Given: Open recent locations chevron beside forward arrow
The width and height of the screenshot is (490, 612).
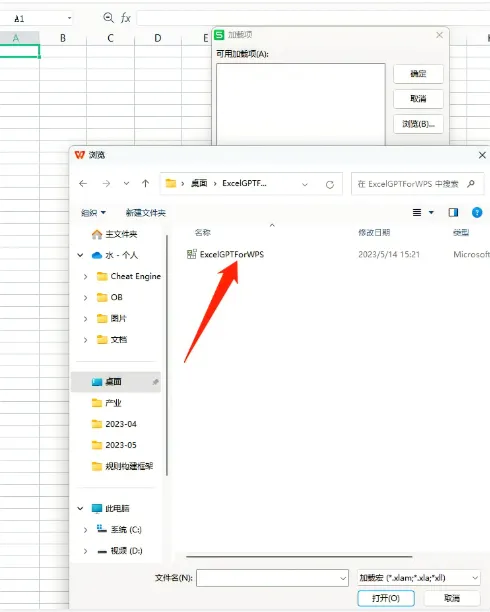Looking at the screenshot, I should pyautogui.click(x=126, y=183).
